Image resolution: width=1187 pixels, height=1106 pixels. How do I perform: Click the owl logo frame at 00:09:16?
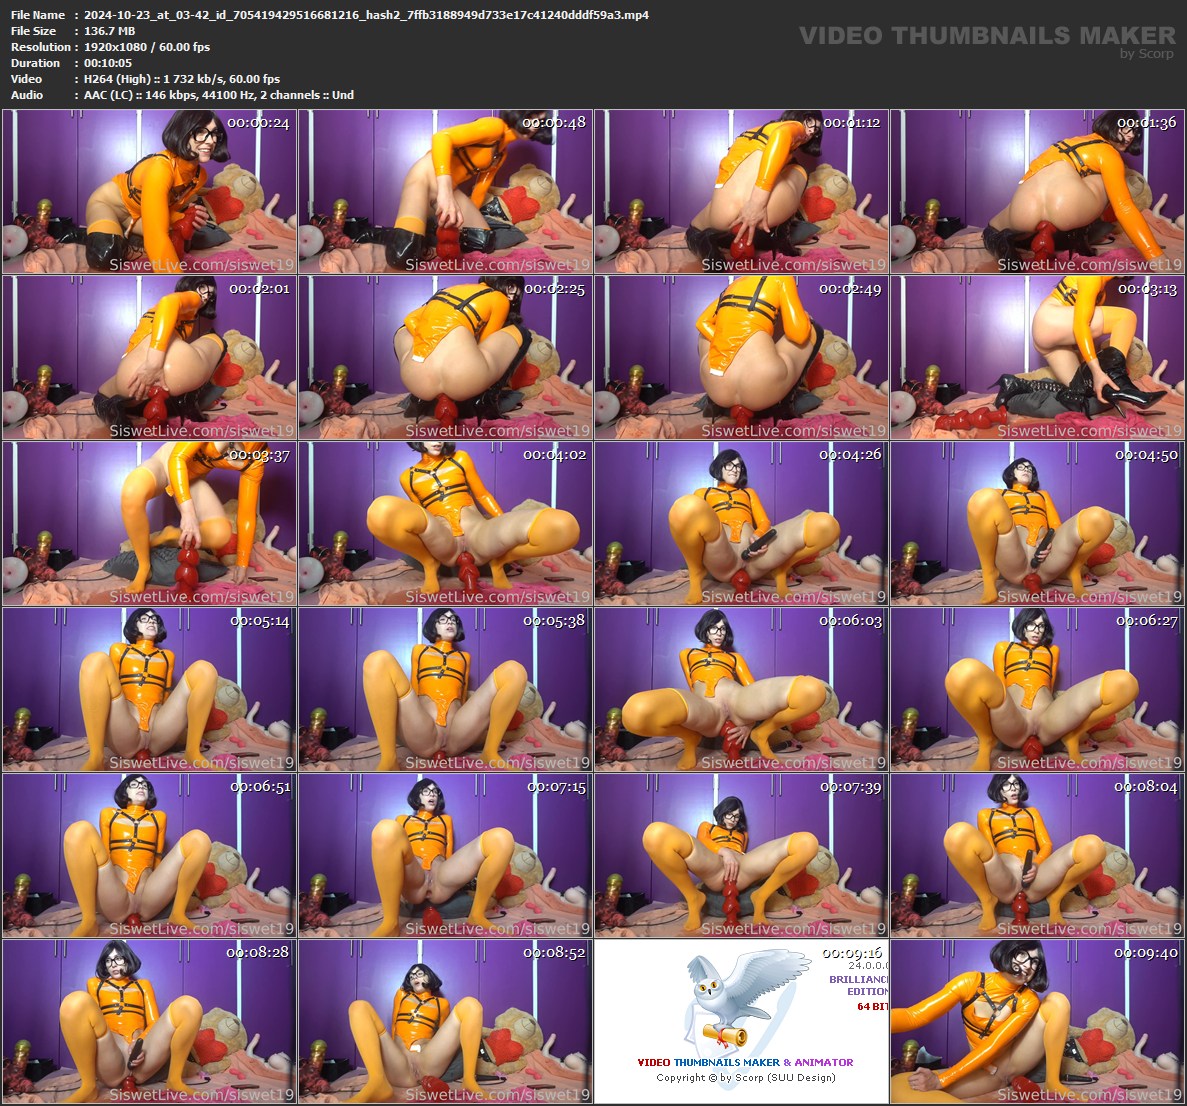point(741,1021)
